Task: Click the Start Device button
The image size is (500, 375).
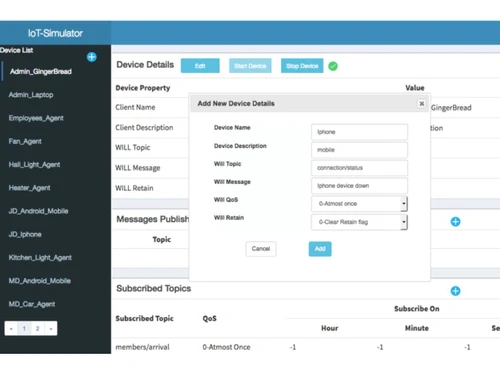Action: 250,66
